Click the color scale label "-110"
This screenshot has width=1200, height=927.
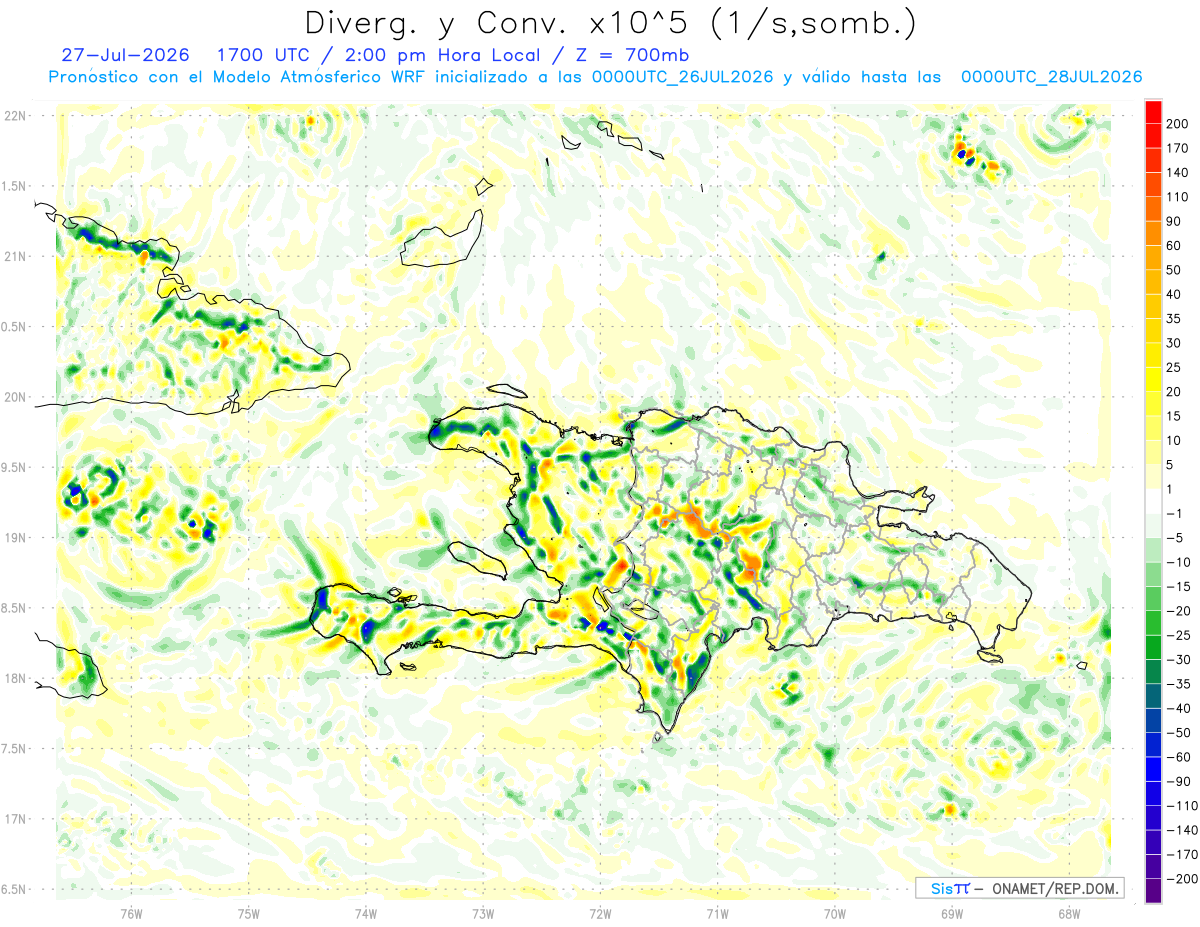point(1182,806)
